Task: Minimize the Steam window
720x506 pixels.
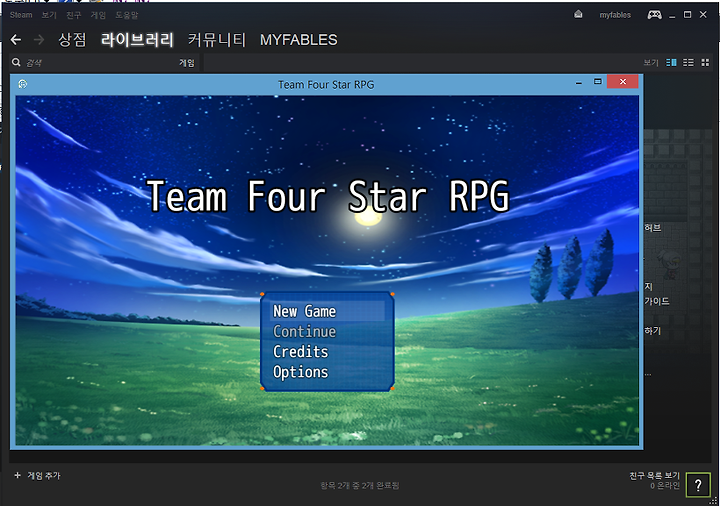Action: (x=672, y=15)
